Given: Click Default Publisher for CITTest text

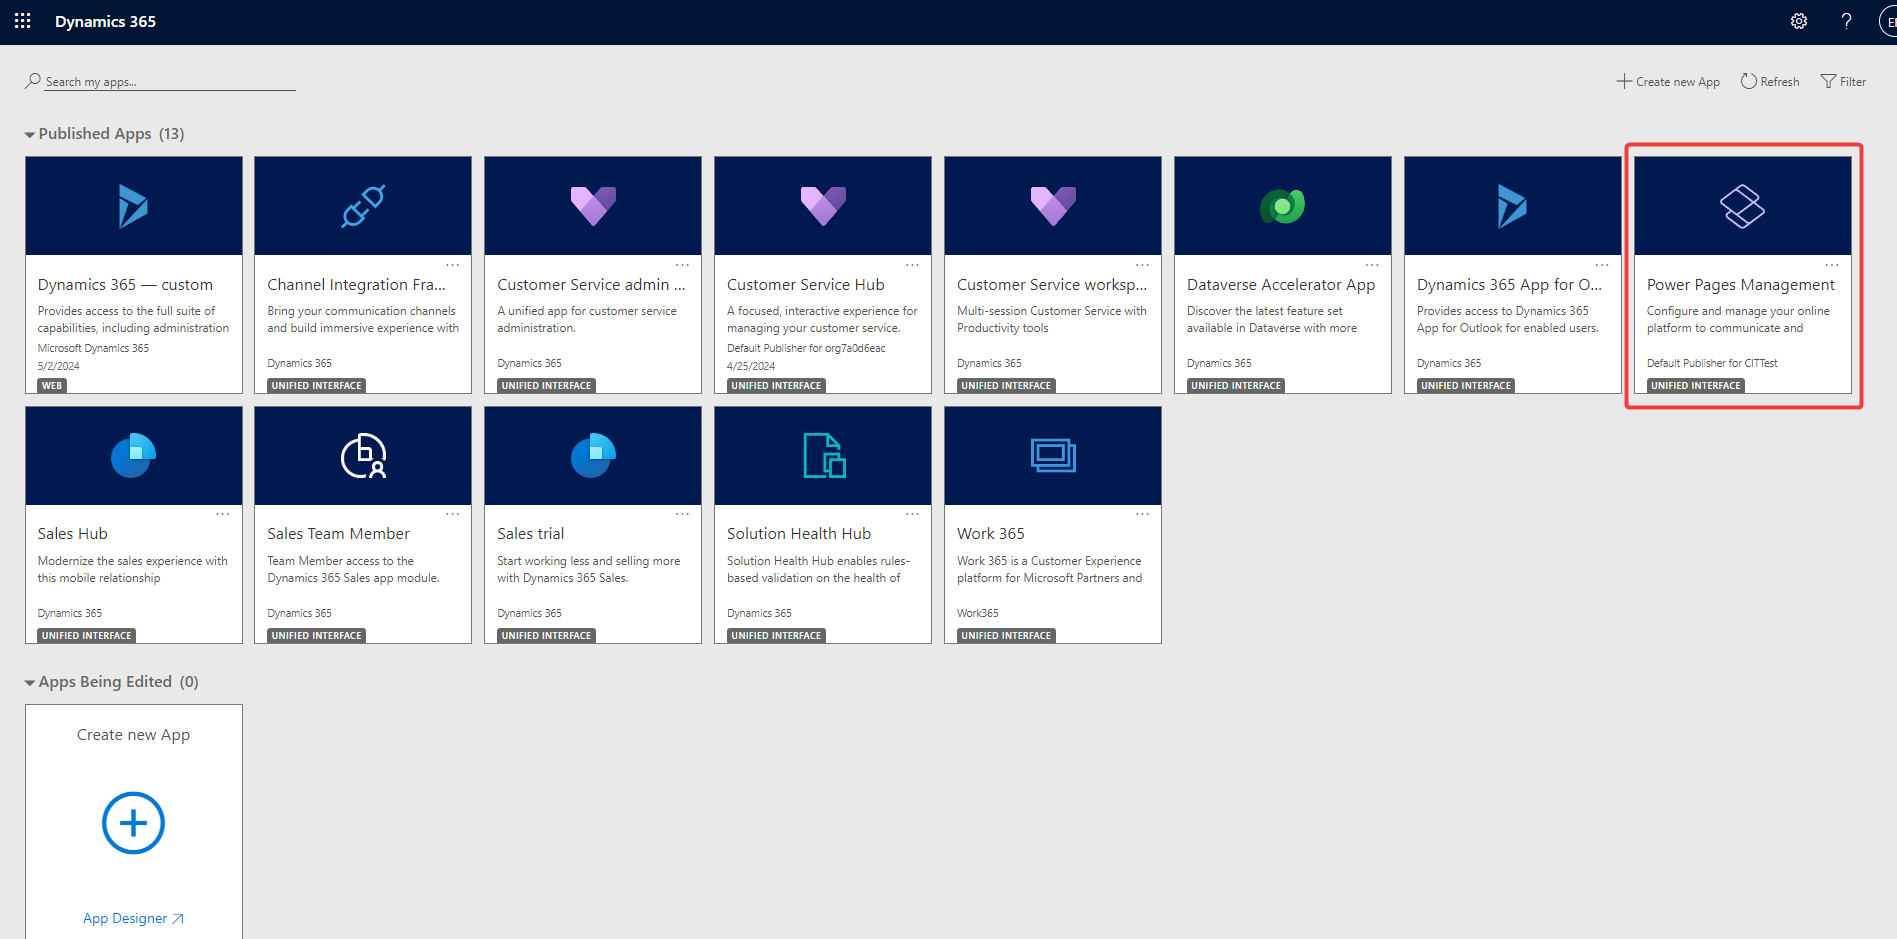Looking at the screenshot, I should [x=1712, y=363].
